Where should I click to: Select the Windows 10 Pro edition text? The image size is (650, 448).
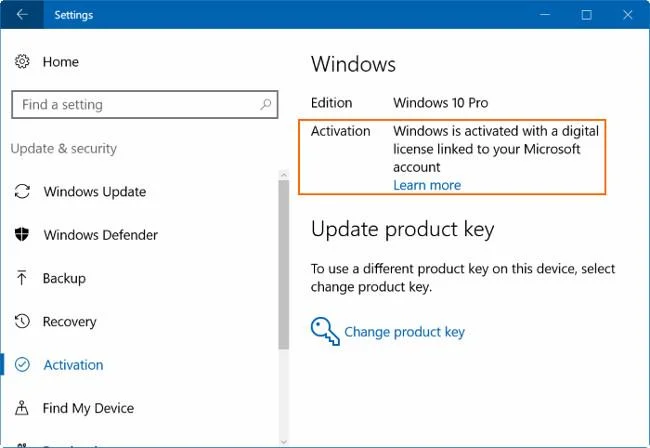coord(441,103)
